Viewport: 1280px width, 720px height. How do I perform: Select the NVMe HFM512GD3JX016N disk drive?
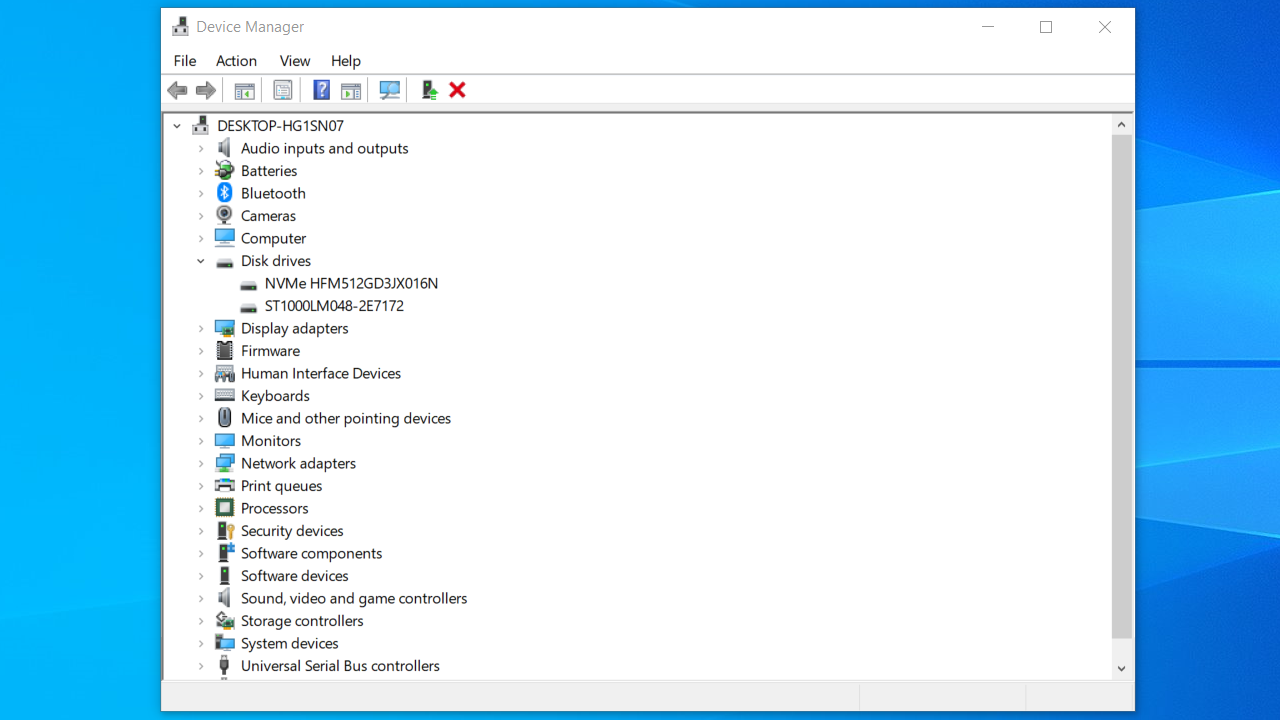click(x=351, y=283)
